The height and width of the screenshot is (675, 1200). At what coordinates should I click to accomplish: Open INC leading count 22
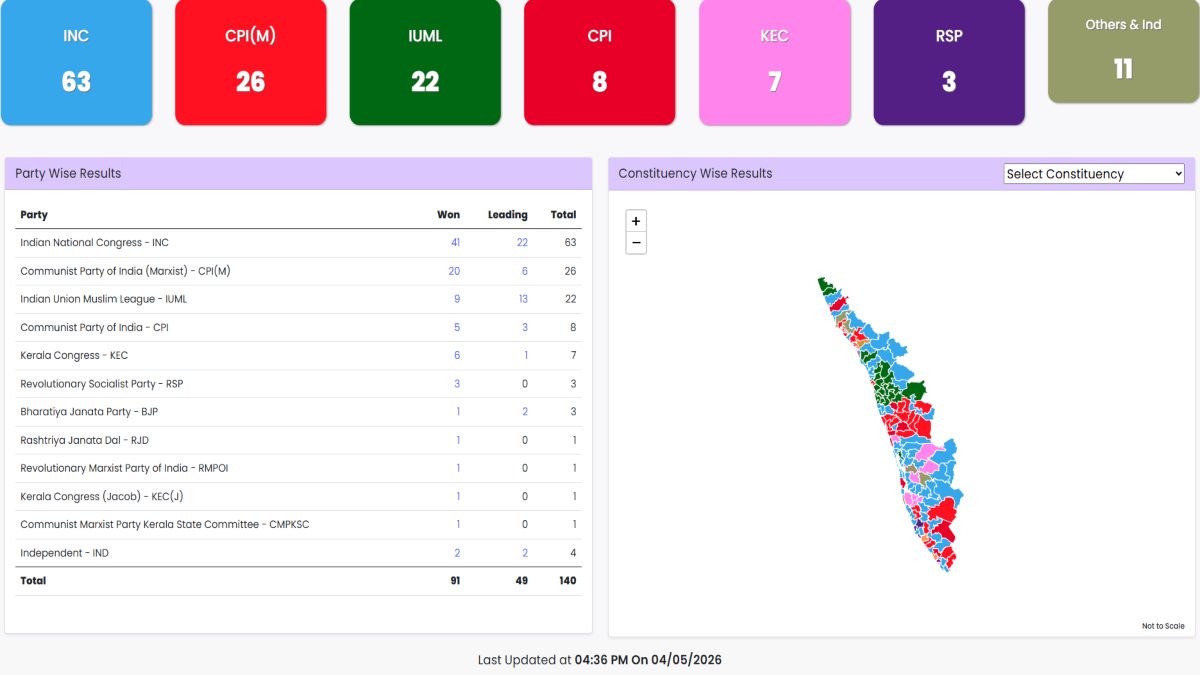point(522,243)
